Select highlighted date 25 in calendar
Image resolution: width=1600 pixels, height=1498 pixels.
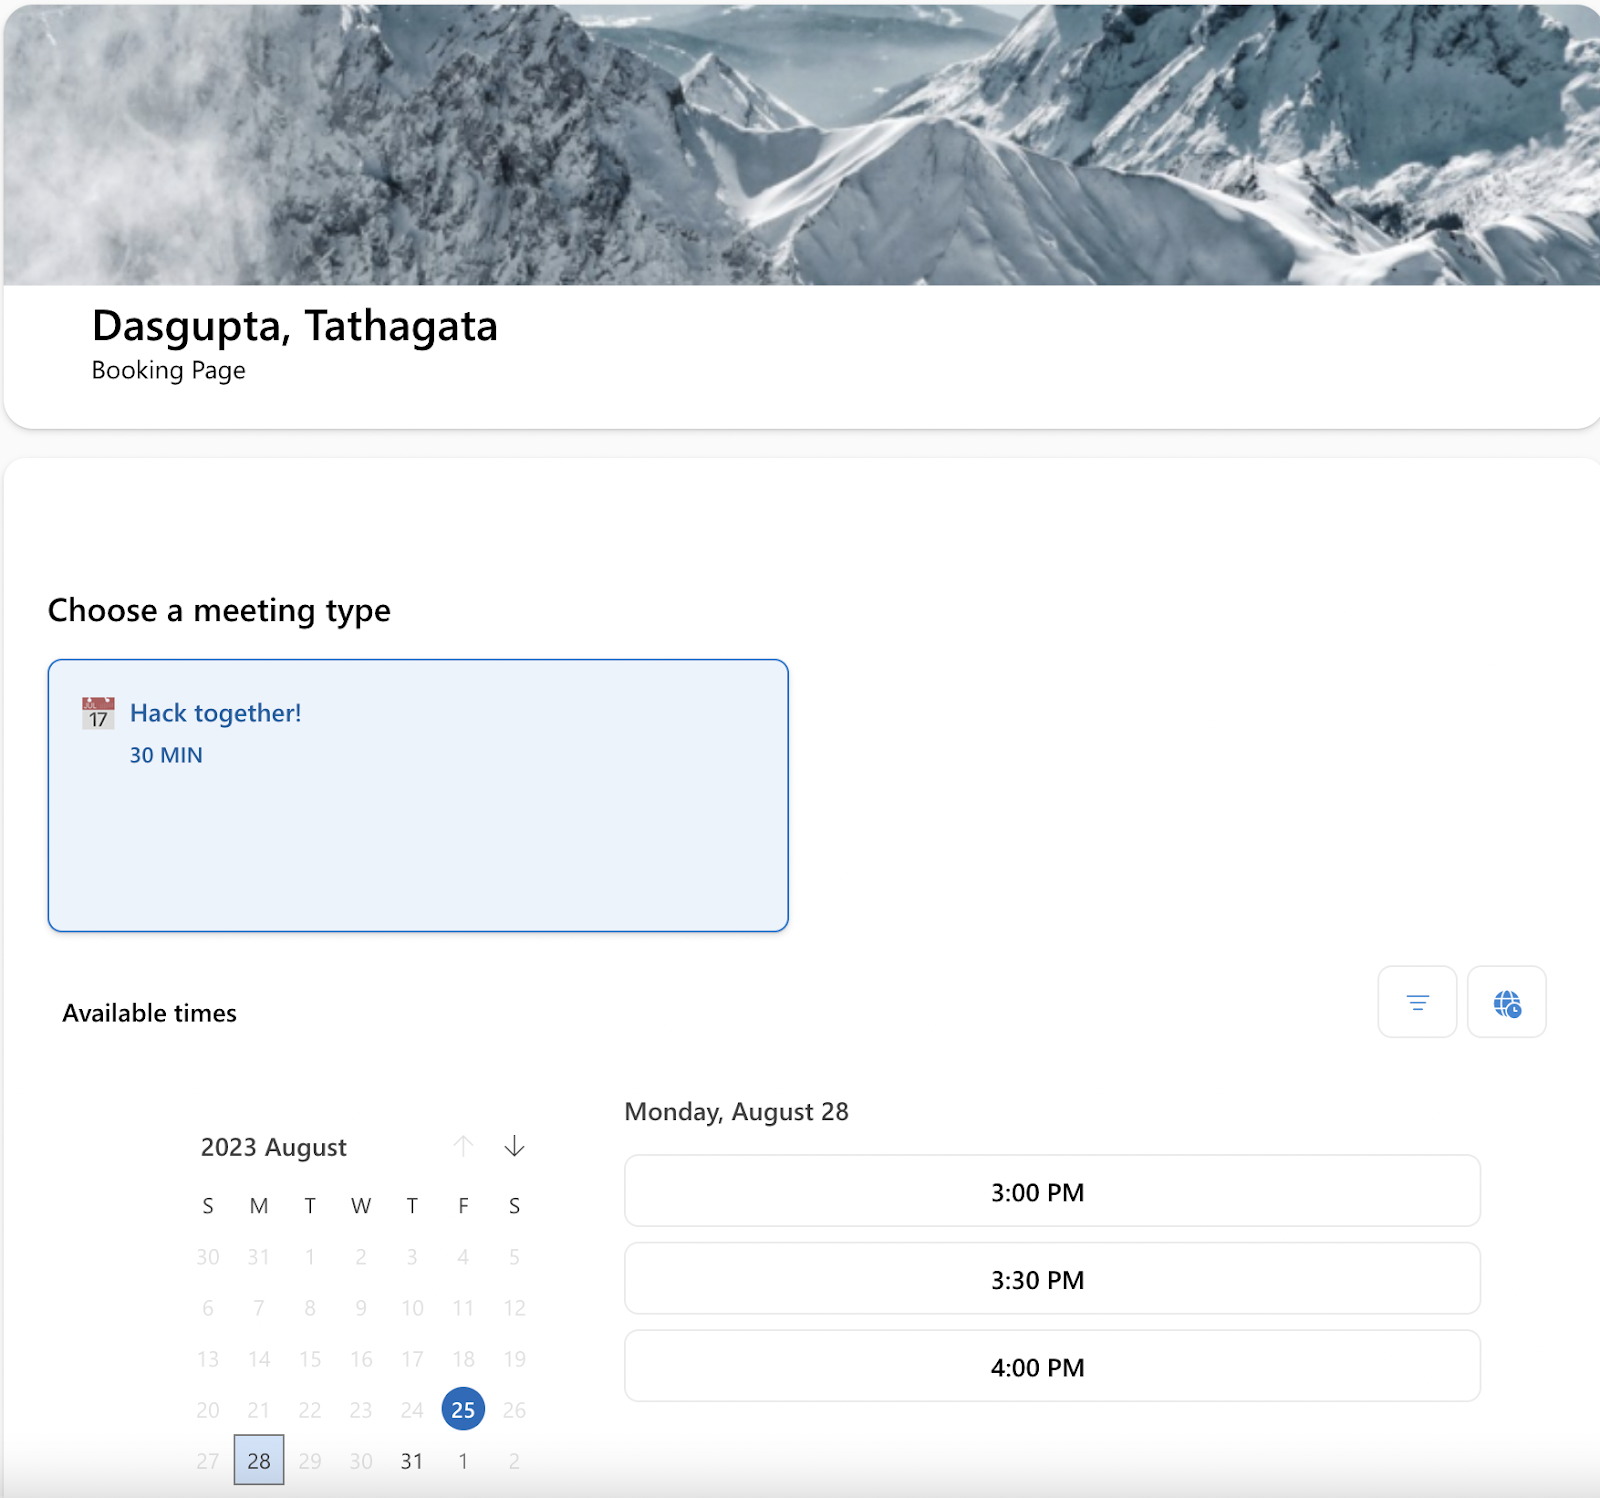click(x=463, y=1409)
